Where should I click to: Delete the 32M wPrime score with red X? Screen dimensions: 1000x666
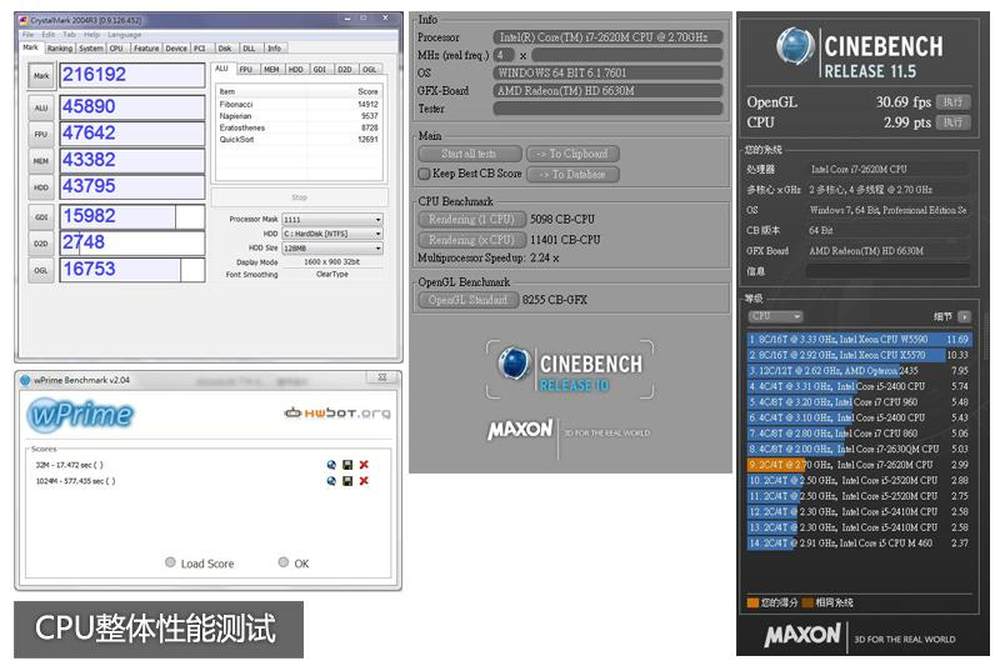(x=364, y=465)
